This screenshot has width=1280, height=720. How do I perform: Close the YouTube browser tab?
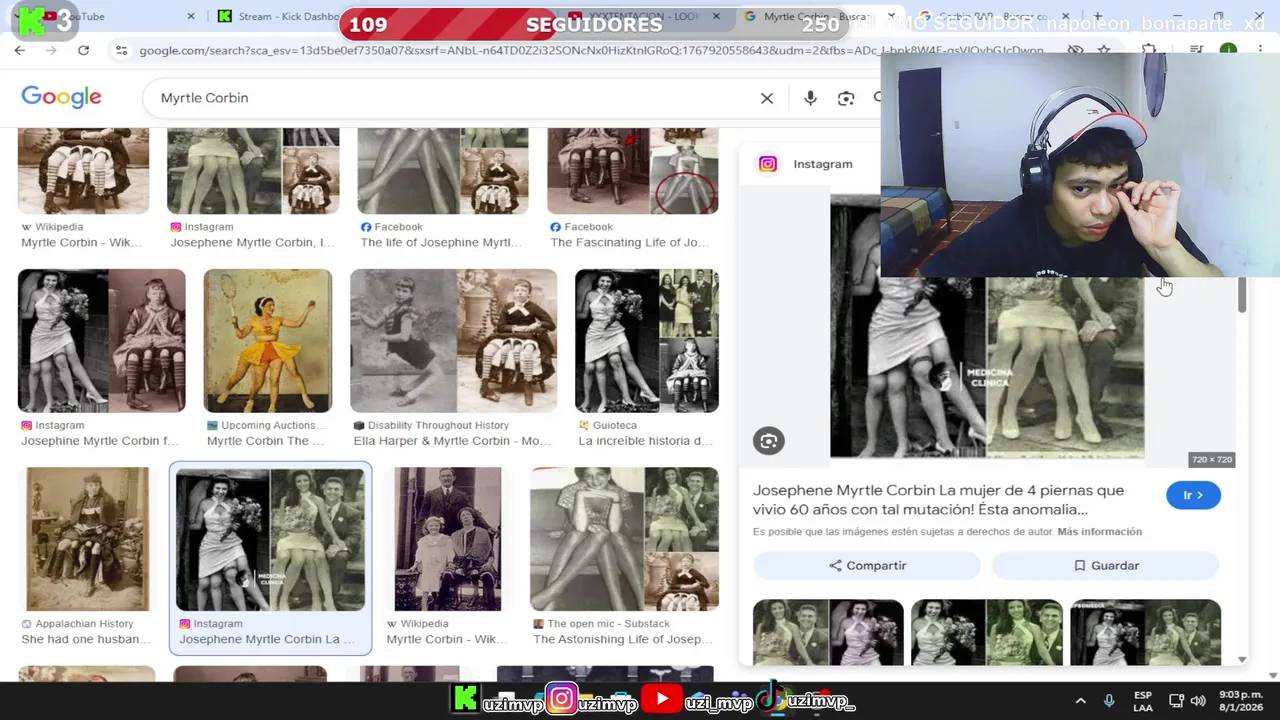point(191,17)
